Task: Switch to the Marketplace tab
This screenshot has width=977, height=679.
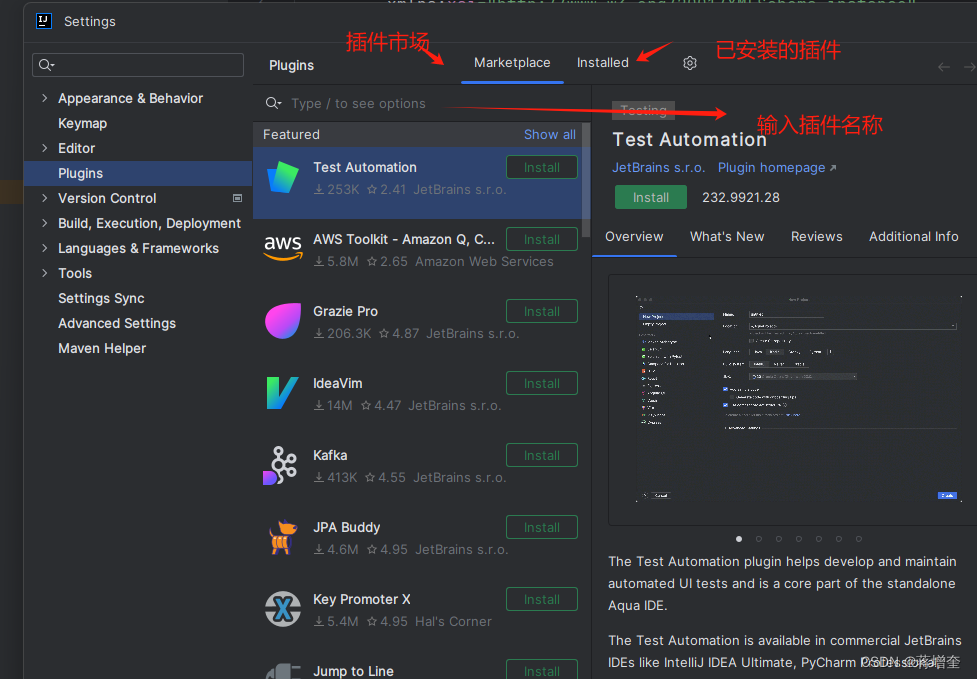Action: (512, 63)
